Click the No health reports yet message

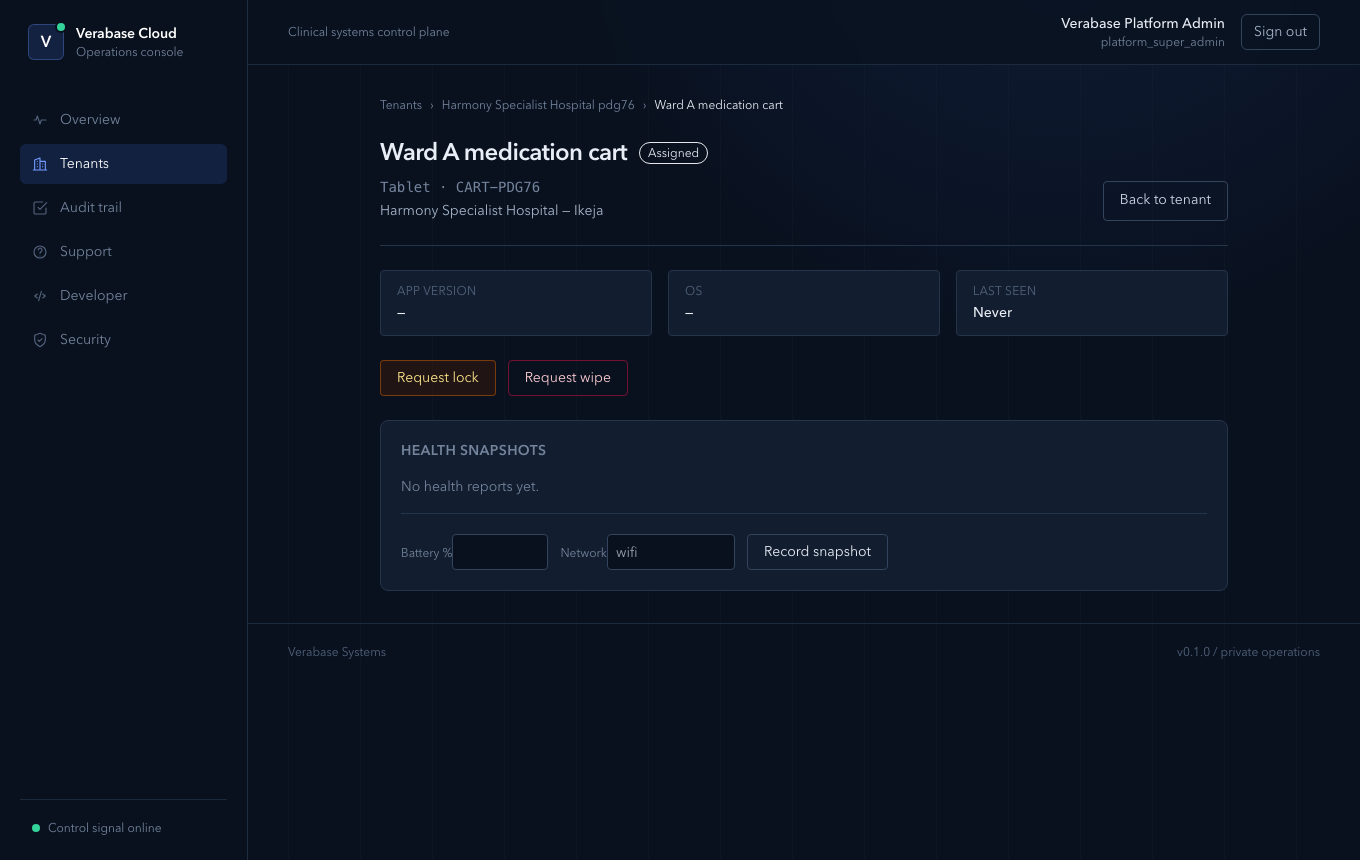coord(470,487)
